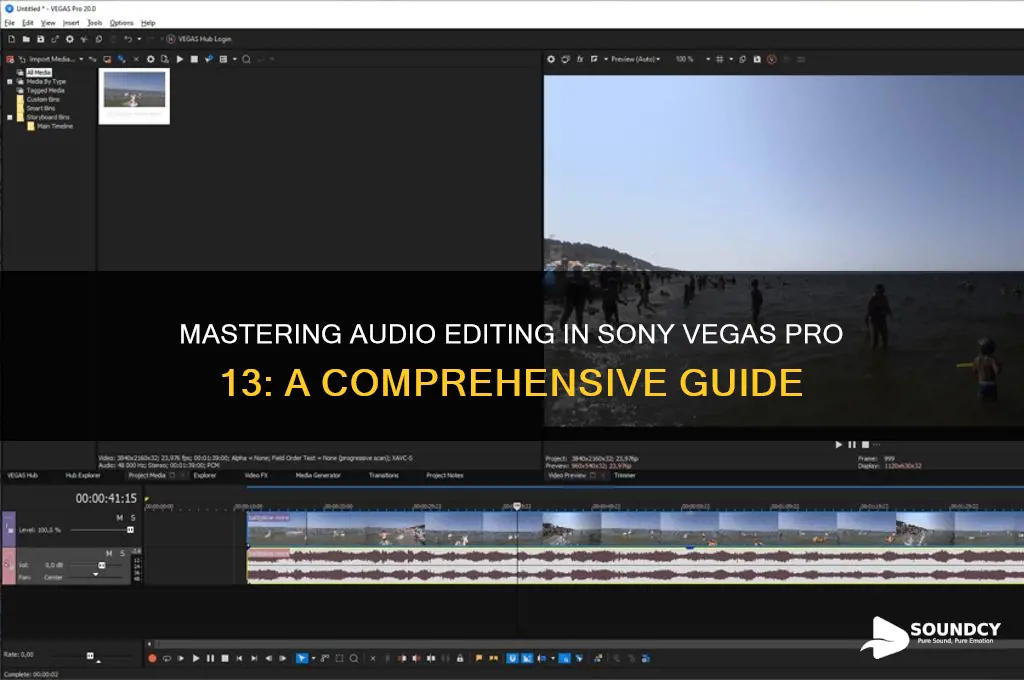Select the beach clip thumbnail in Project Media
The width and height of the screenshot is (1024, 680).
point(134,96)
